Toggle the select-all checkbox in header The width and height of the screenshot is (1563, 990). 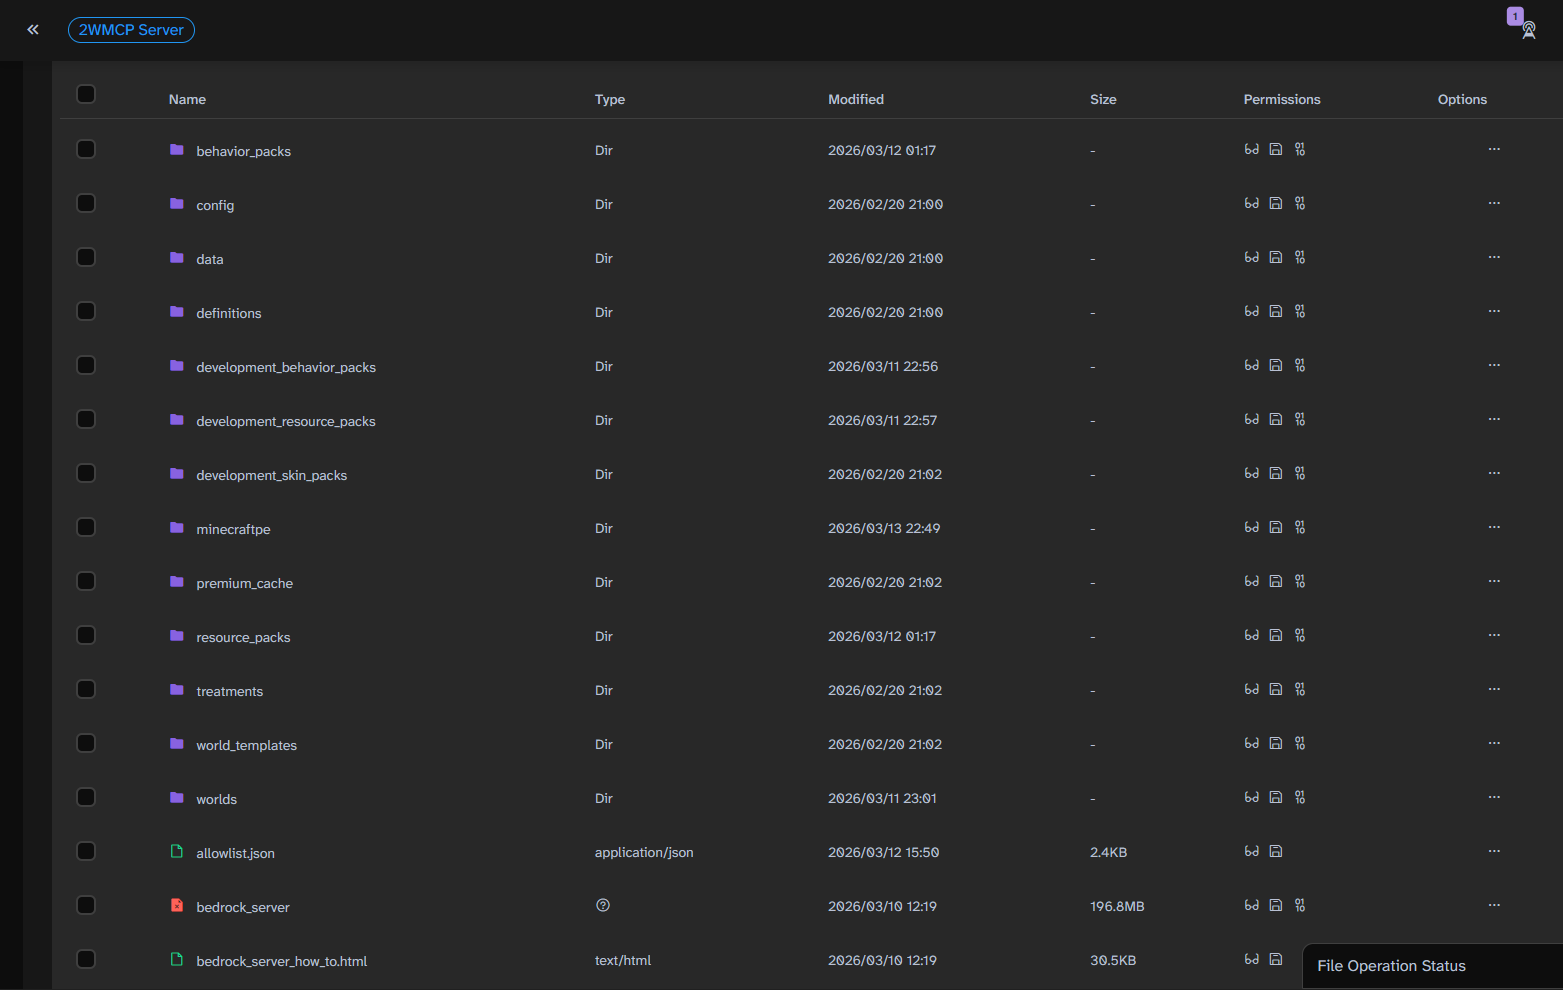tap(86, 94)
